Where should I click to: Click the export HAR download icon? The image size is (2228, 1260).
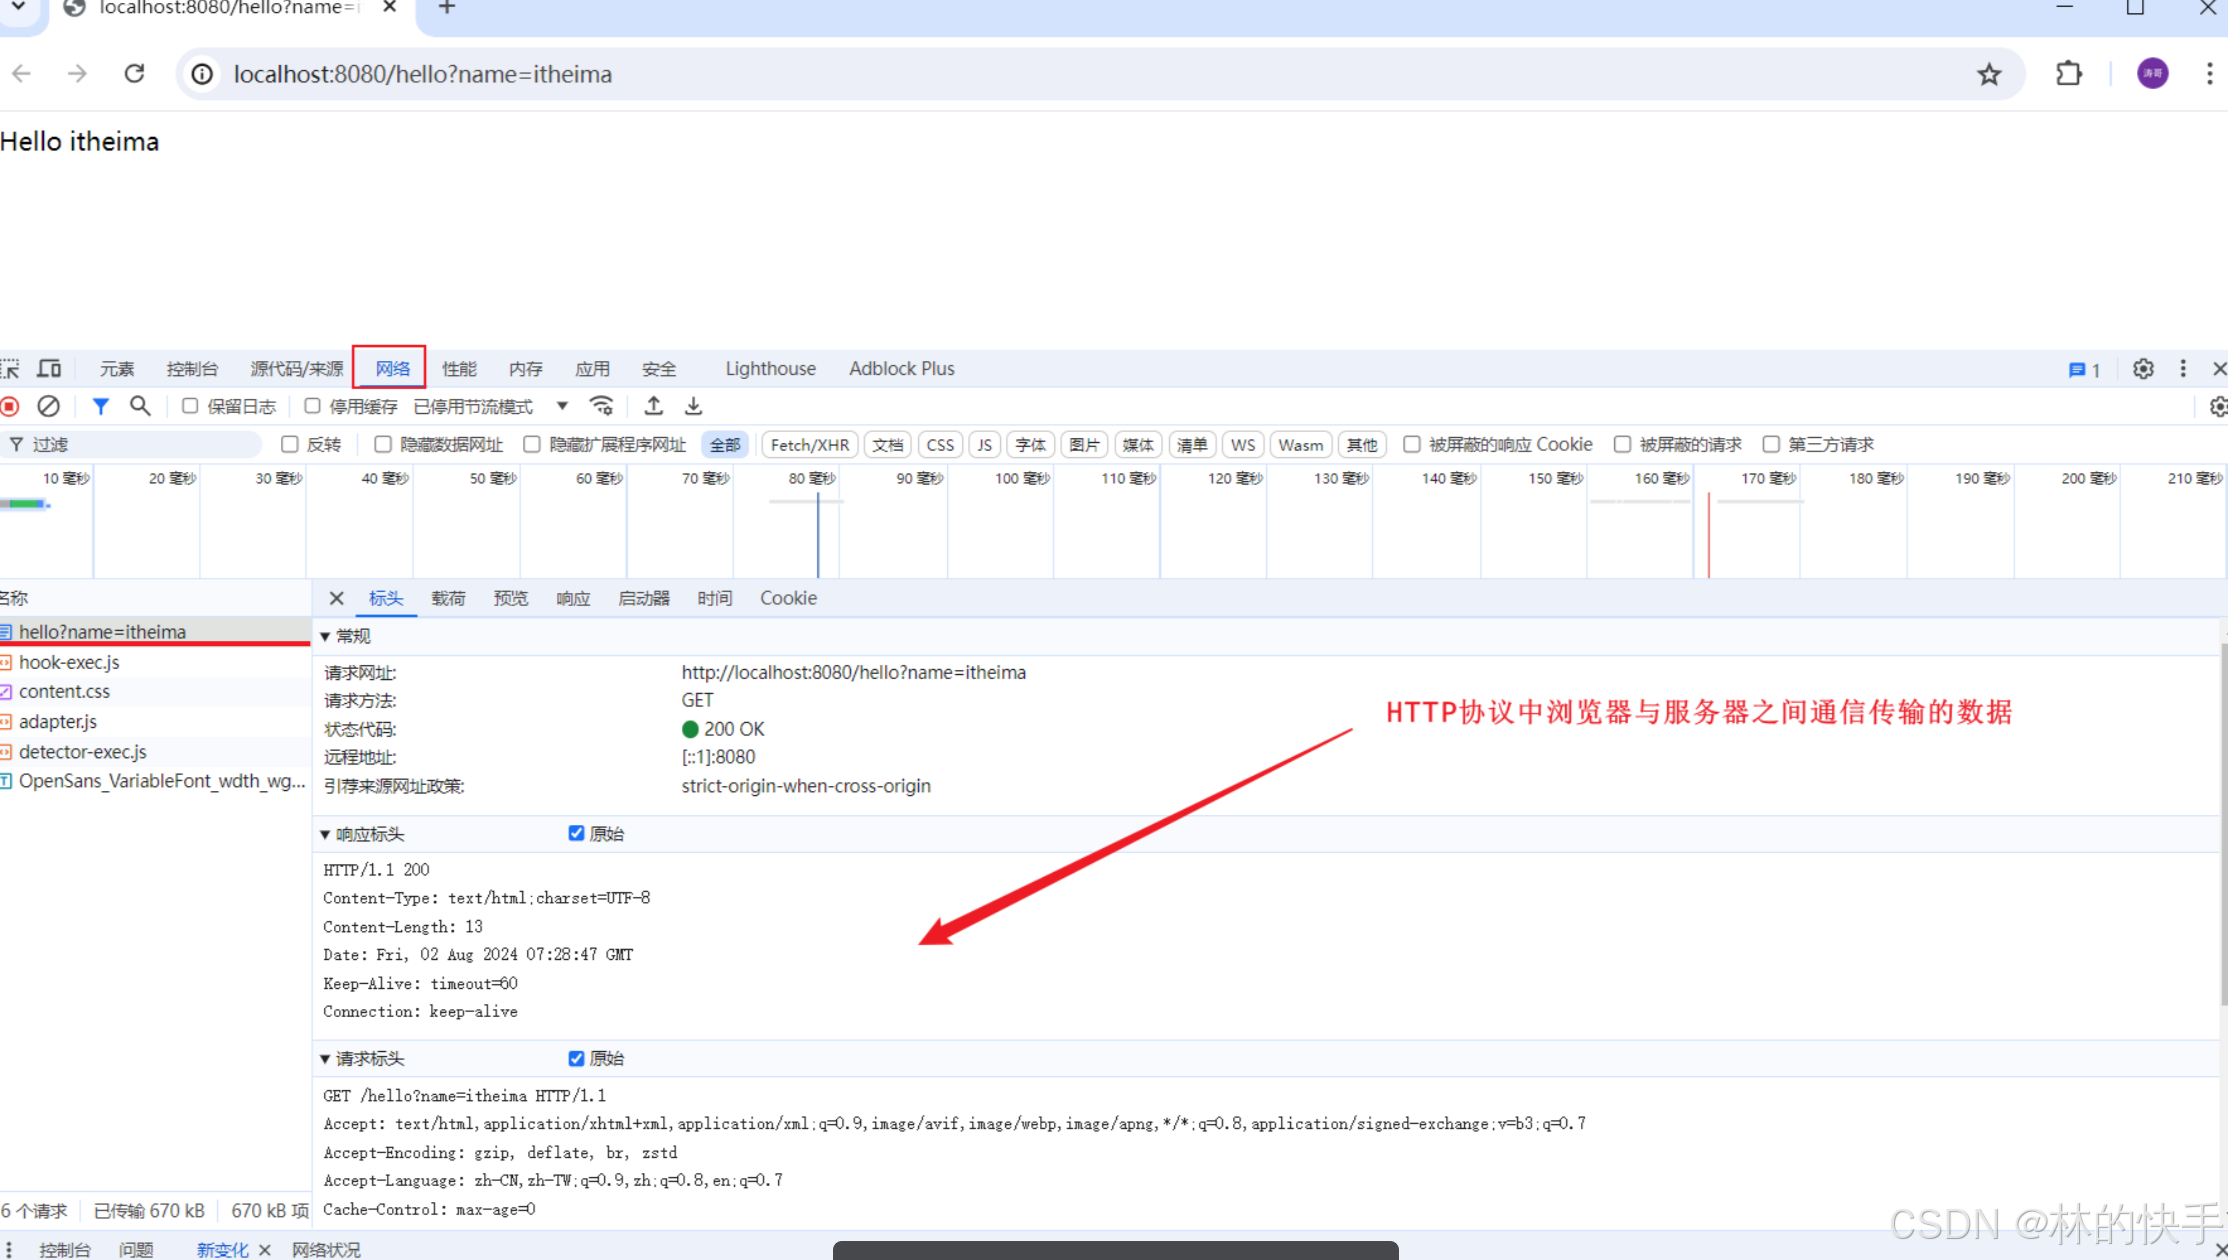[x=693, y=406]
